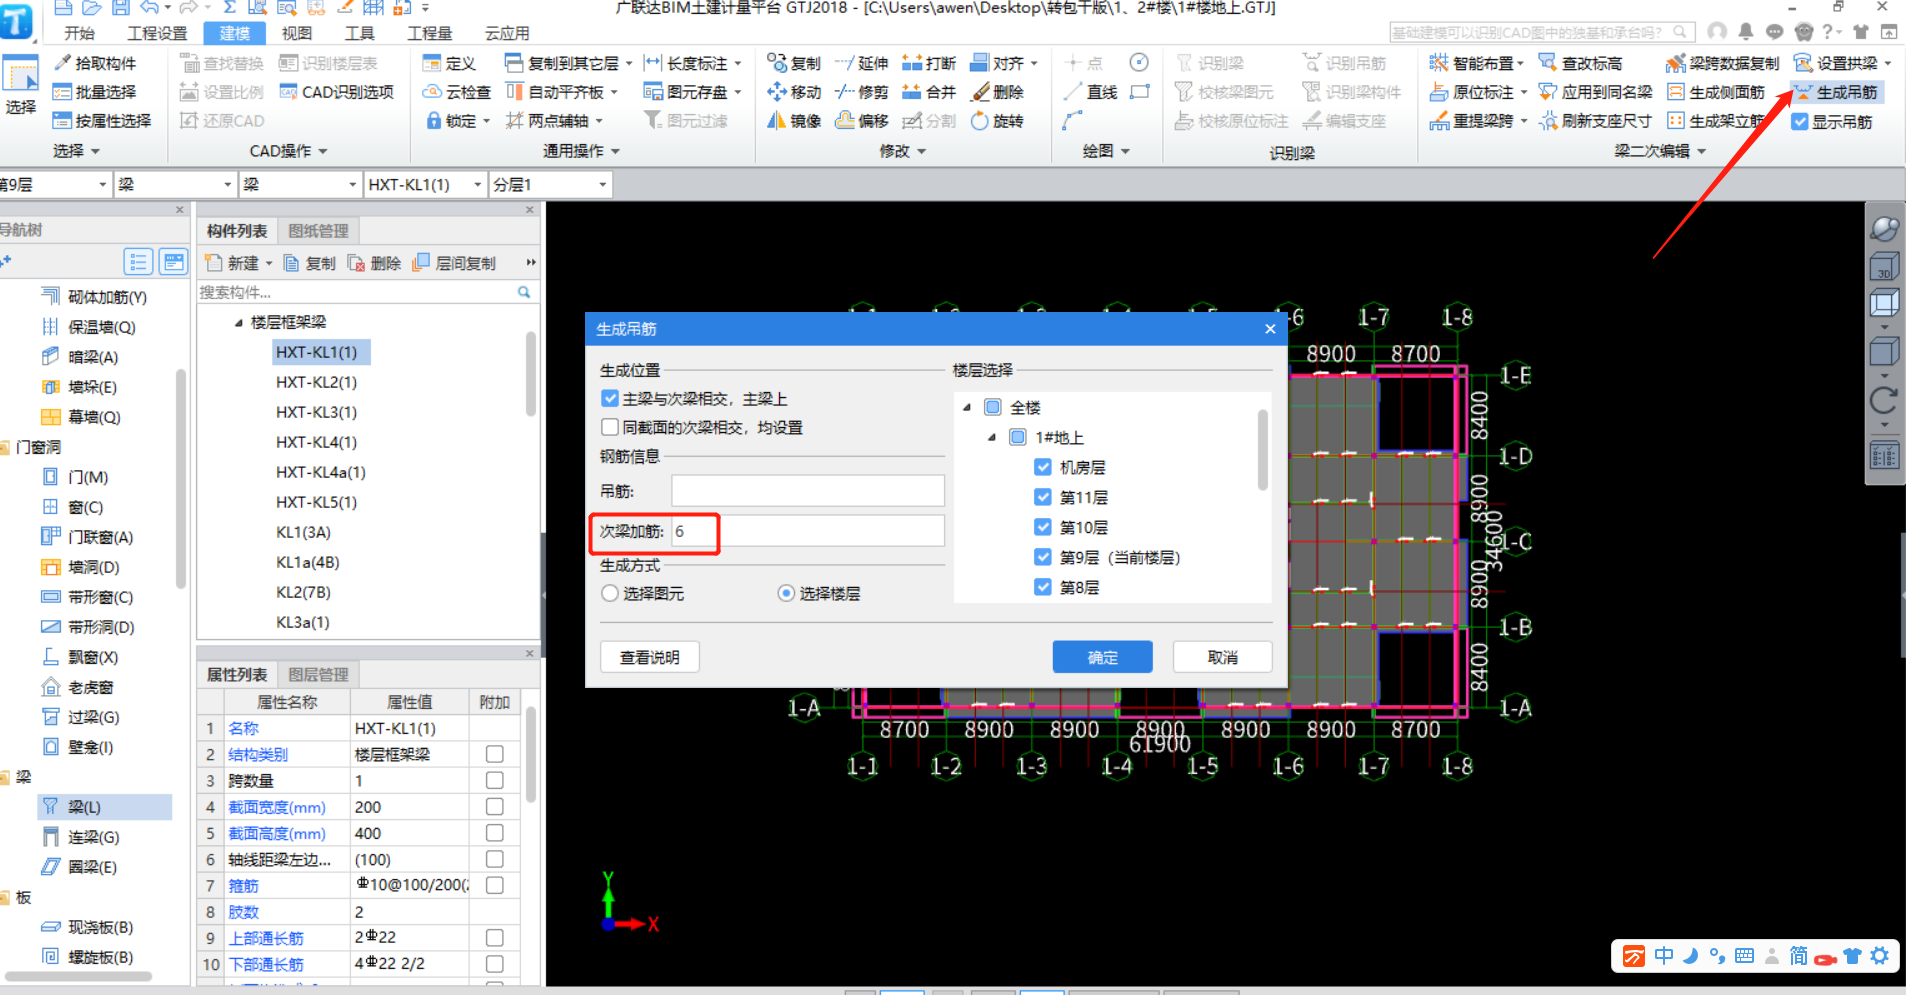Screen dimensions: 1906x995
Task: Run the 云检查 cloud check
Action: click(457, 92)
